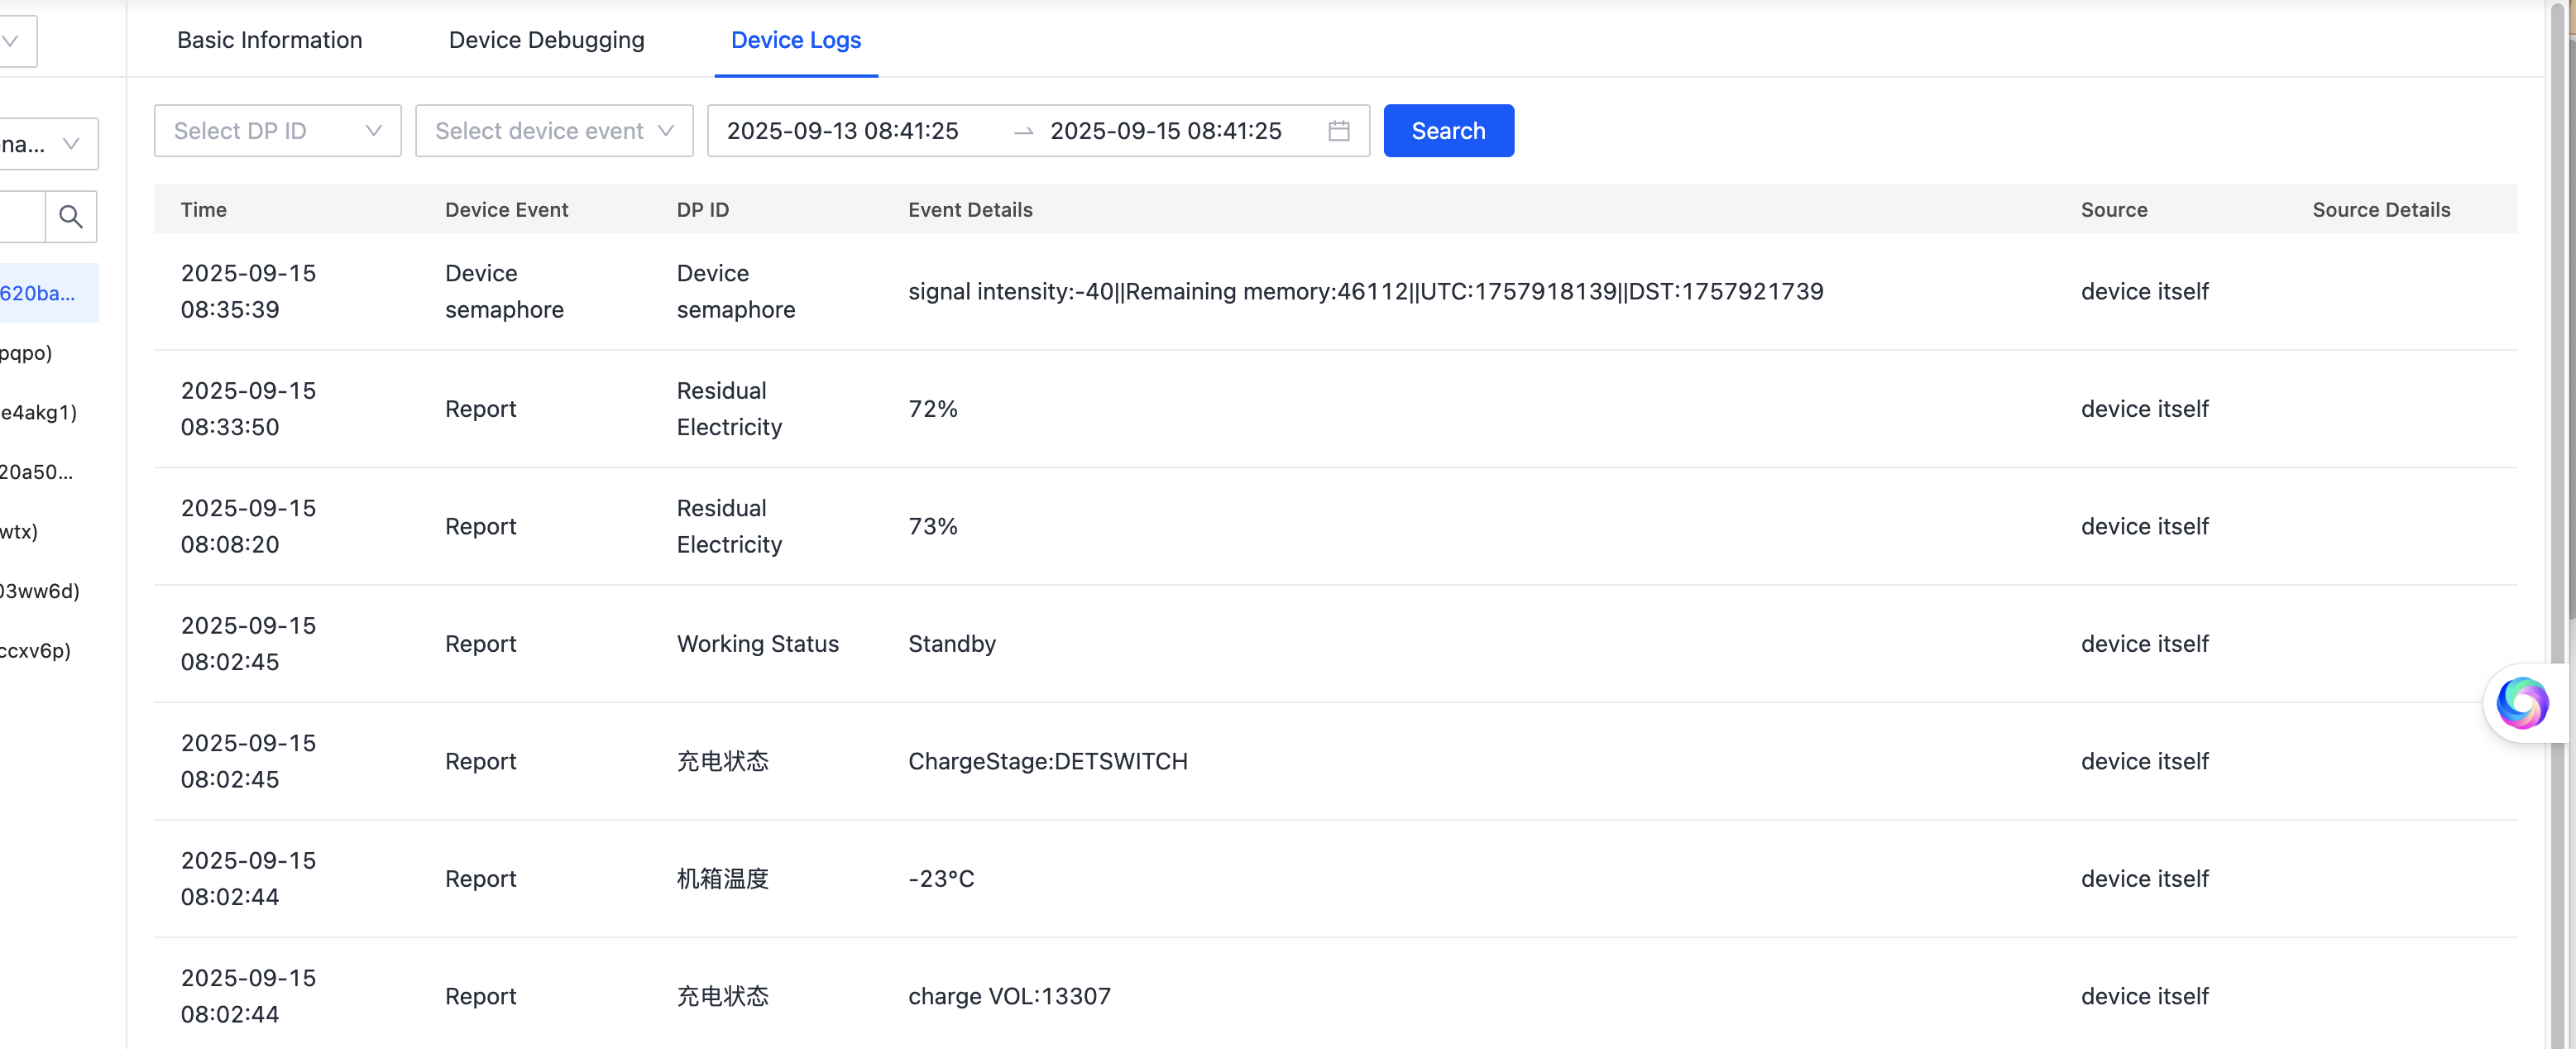Edit the start date 2025-09-13 08:41:25
Viewport: 2576px width, 1049px height.
click(842, 131)
